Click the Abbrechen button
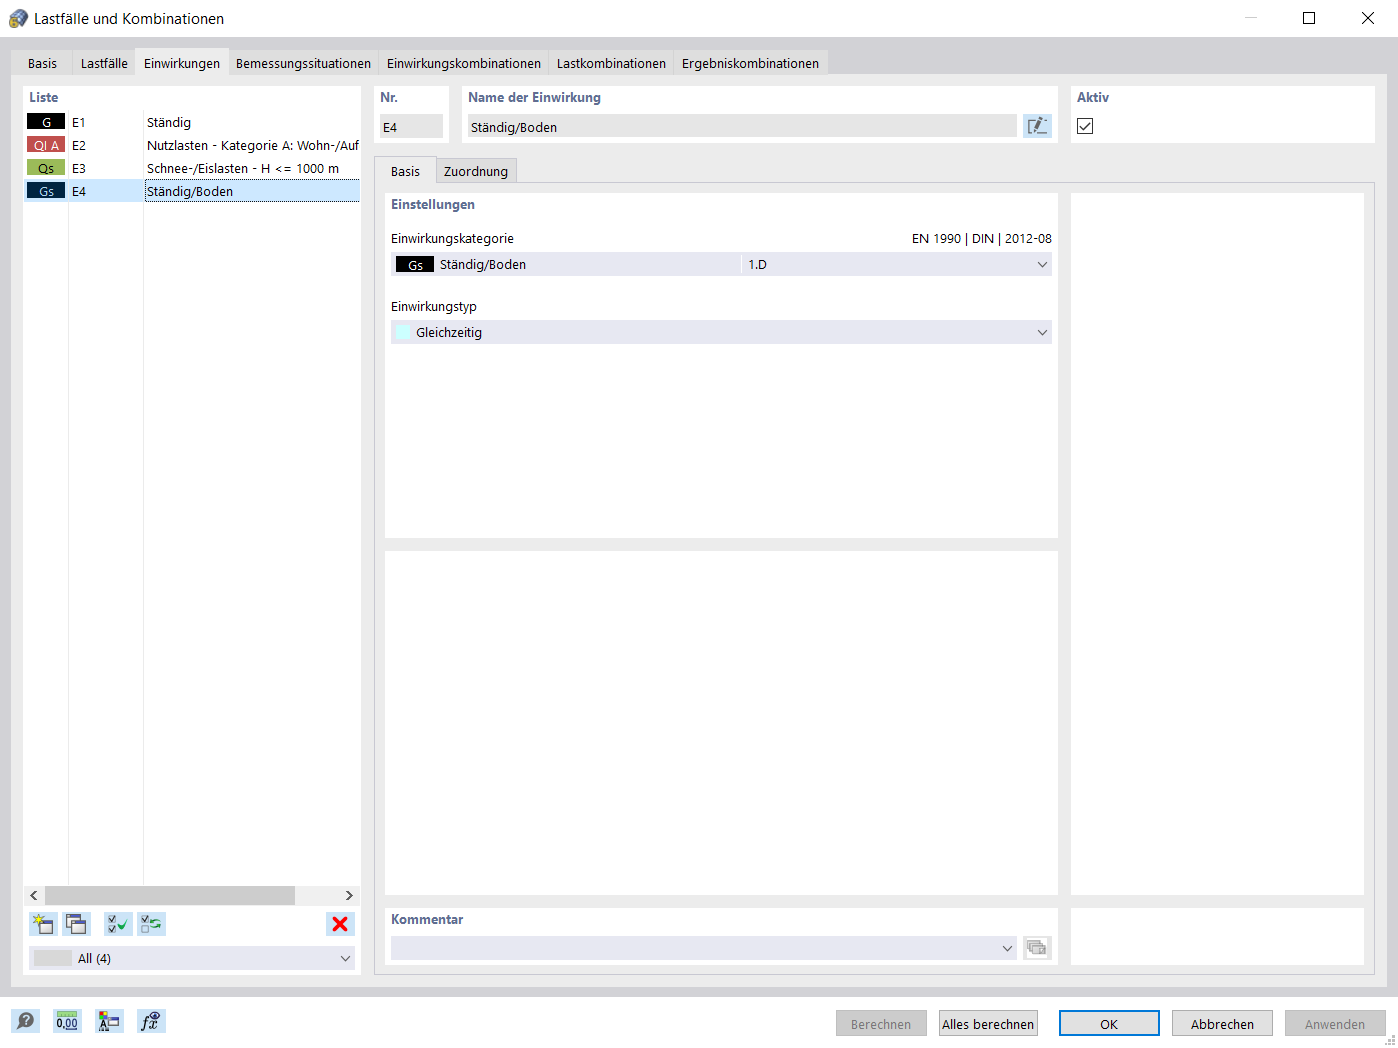Screen dimensions: 1398x1048 coord(1222,1023)
